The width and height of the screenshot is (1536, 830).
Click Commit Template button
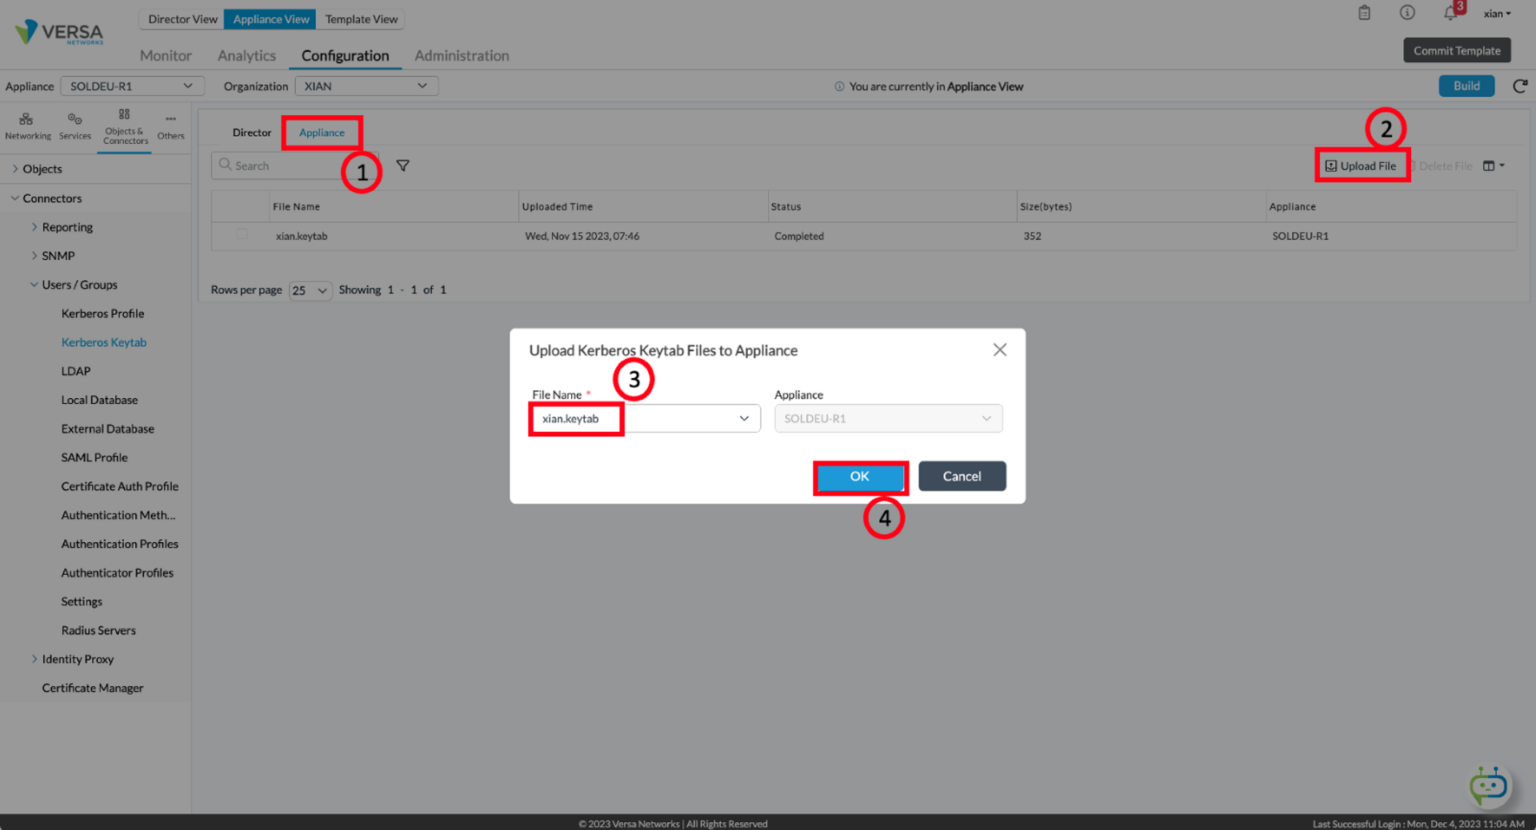point(1457,50)
